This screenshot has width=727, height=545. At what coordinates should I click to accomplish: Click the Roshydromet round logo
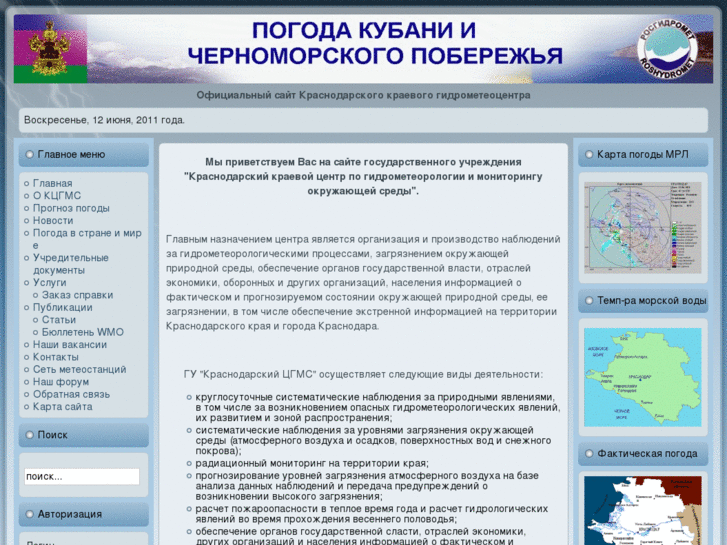pos(667,50)
